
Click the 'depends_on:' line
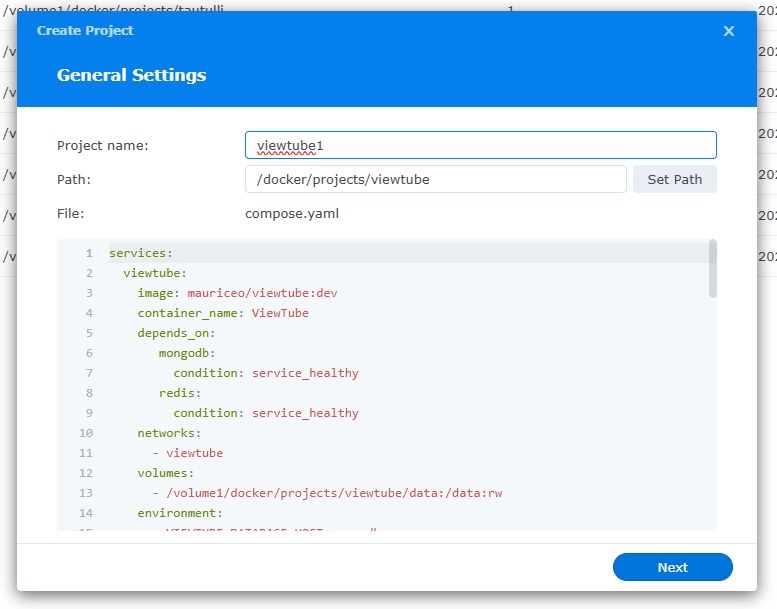coord(176,333)
